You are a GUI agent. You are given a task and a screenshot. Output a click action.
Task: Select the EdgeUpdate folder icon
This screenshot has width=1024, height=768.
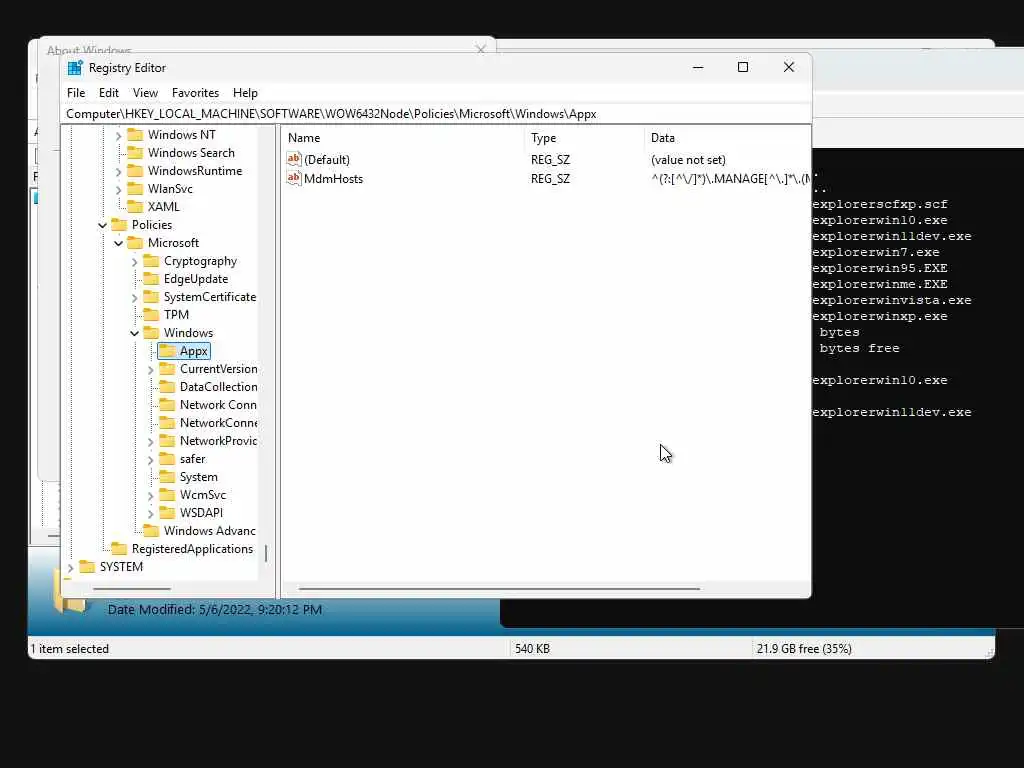tap(151, 279)
